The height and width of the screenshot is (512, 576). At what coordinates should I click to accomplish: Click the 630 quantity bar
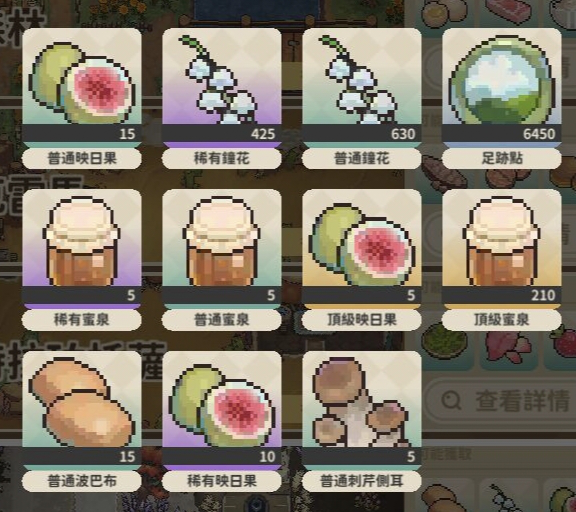362,133
